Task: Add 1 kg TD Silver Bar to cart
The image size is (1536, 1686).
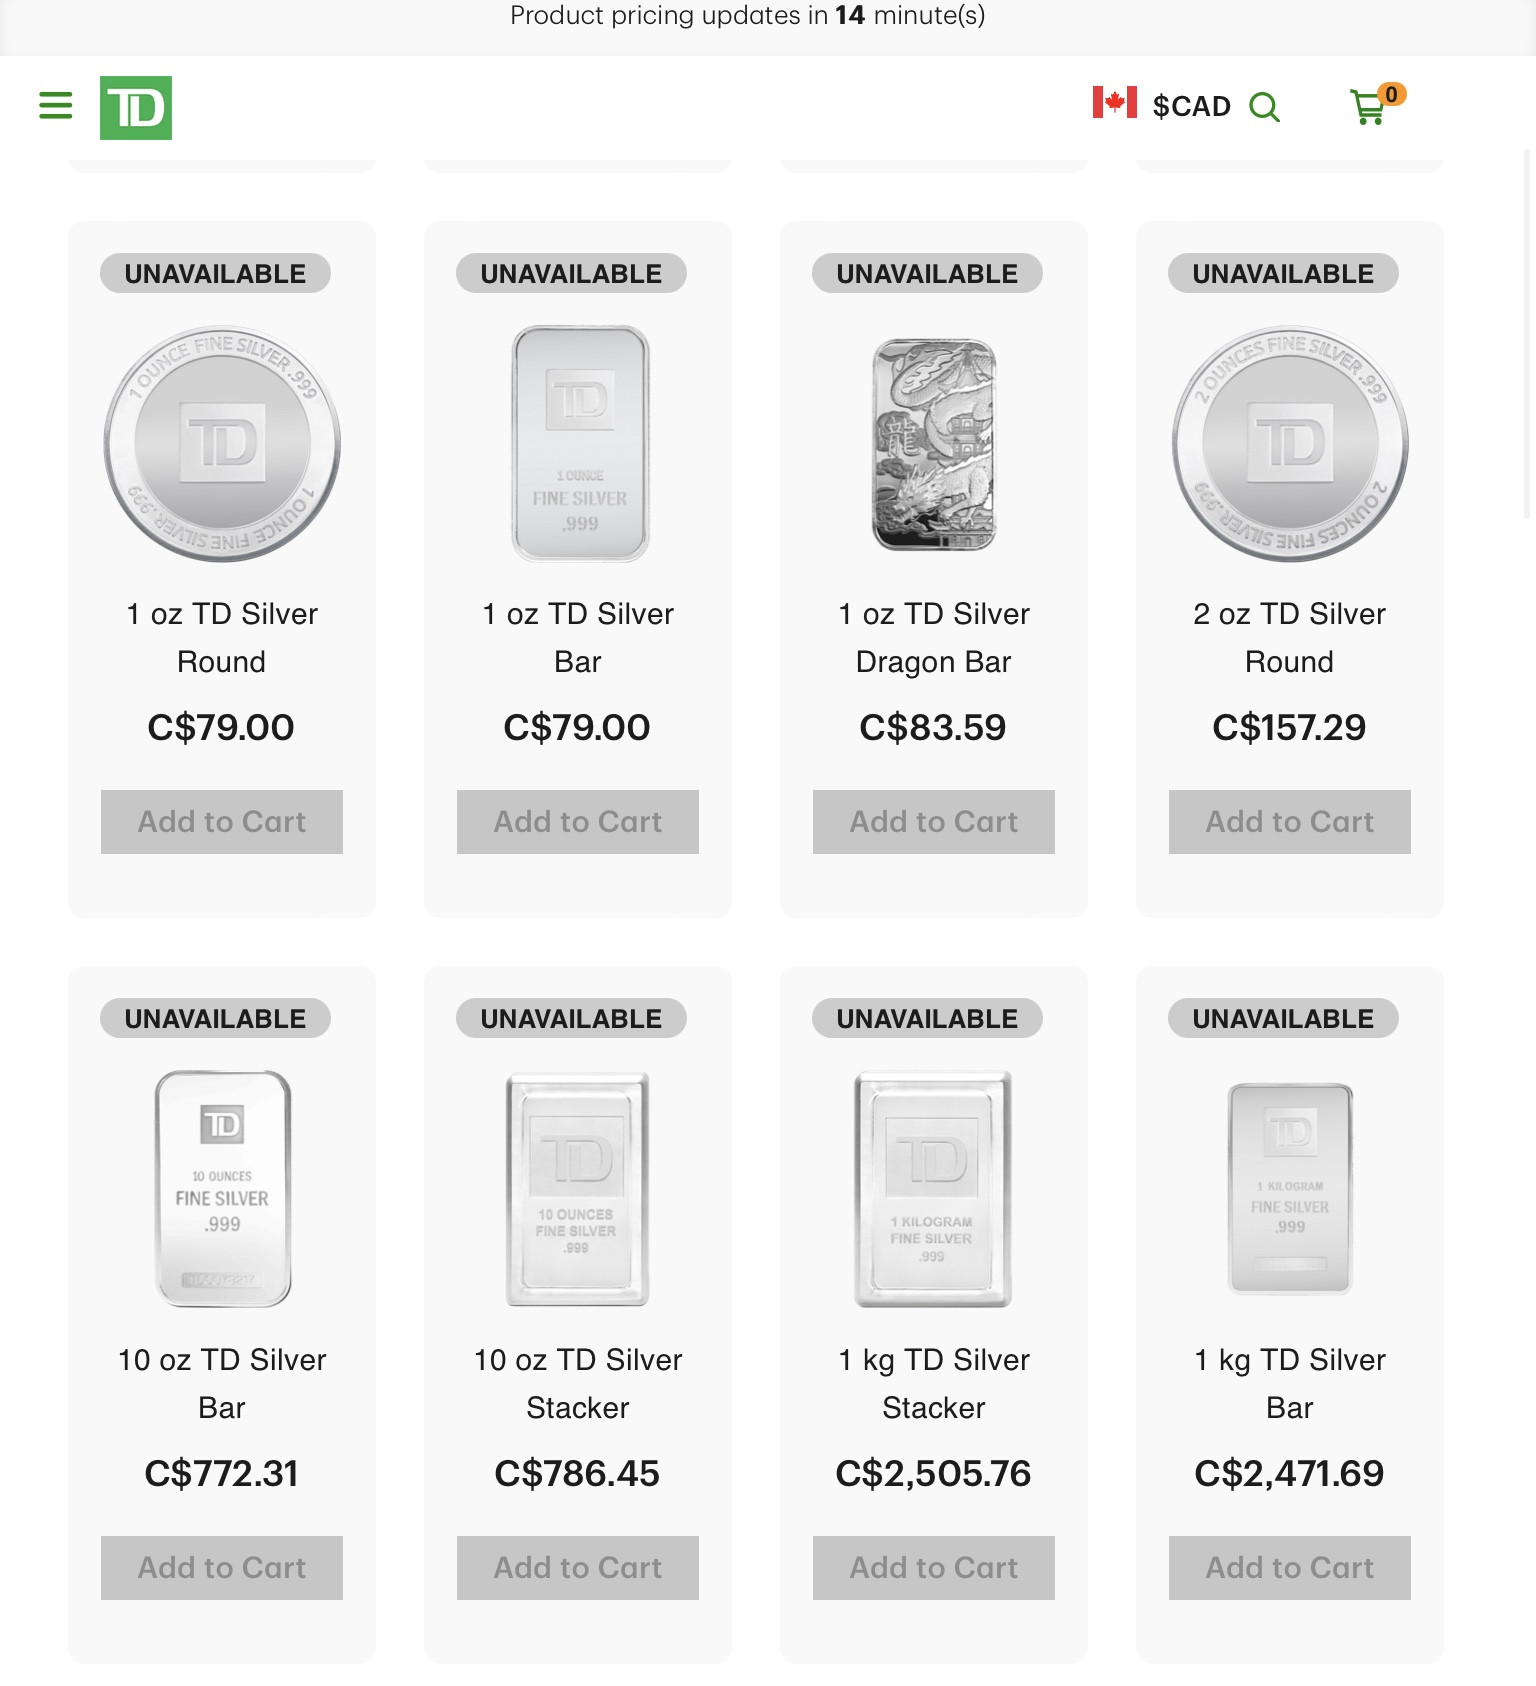Action: coord(1290,1568)
